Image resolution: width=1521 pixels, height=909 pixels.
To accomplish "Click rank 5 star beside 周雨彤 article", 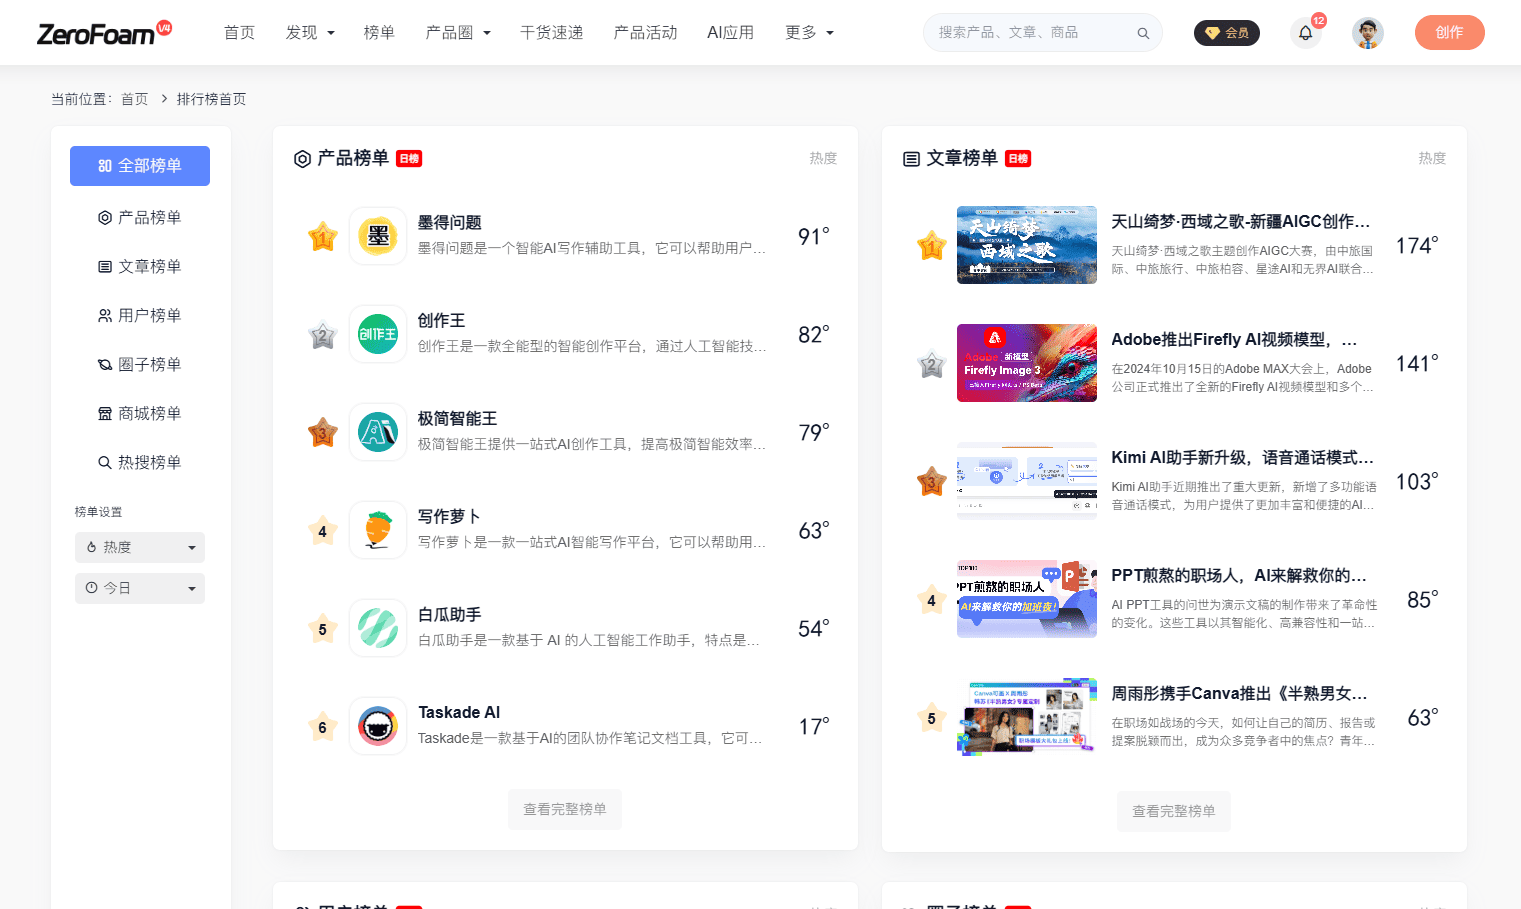I will click(x=931, y=718).
